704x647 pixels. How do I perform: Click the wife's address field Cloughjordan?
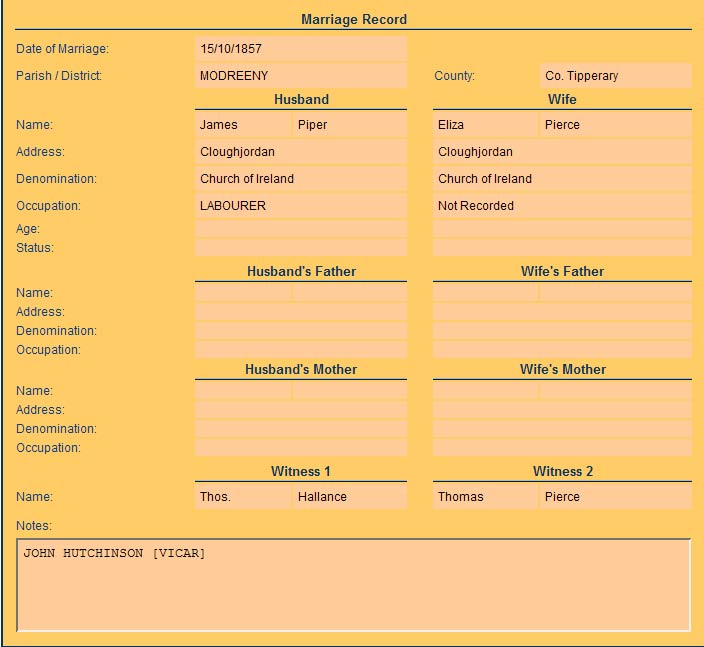(561, 152)
